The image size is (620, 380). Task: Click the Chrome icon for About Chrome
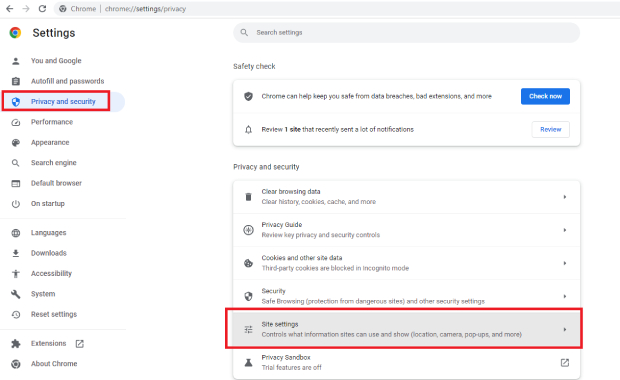pyautogui.click(x=15, y=364)
